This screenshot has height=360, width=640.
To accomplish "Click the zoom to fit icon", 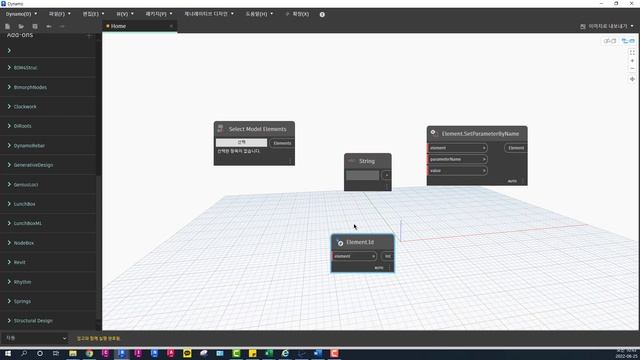I will [x=632, y=53].
